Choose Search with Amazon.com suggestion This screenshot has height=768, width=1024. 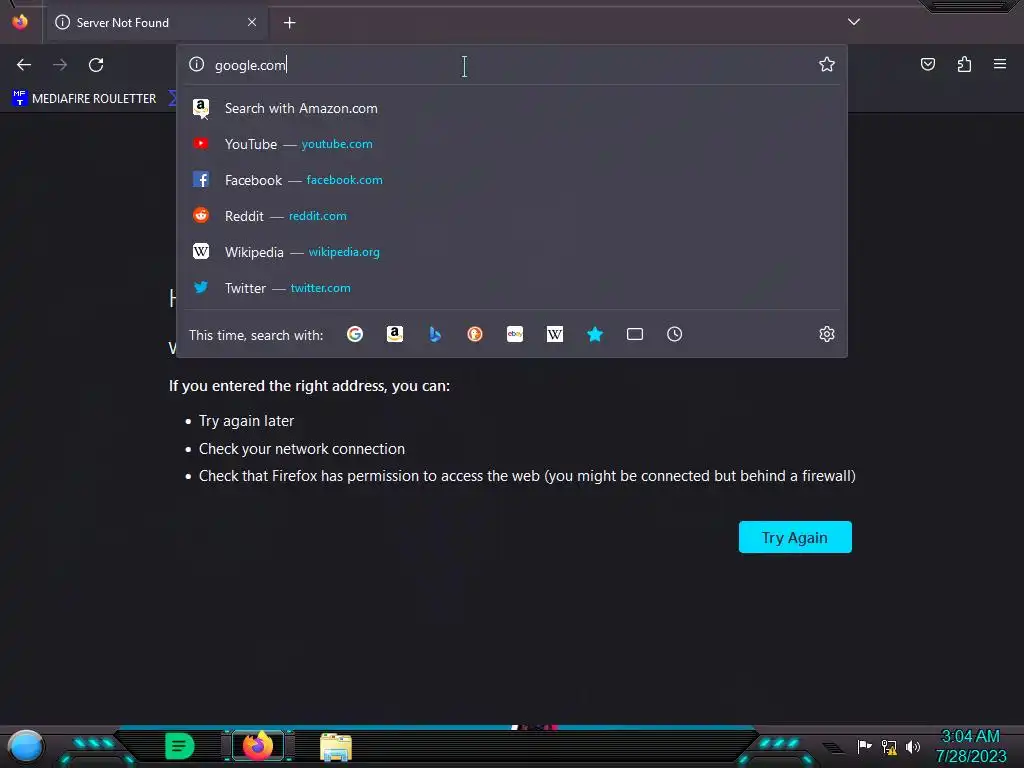(512, 108)
